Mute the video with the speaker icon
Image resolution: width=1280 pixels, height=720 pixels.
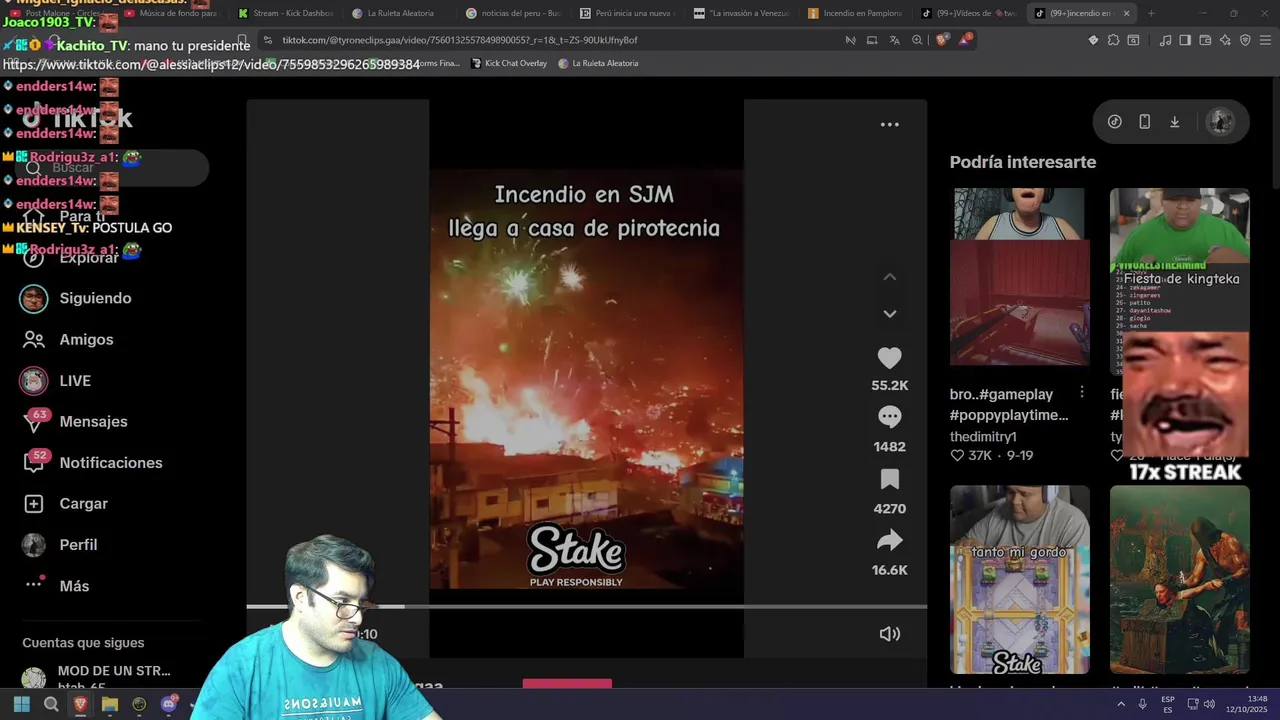(x=889, y=634)
